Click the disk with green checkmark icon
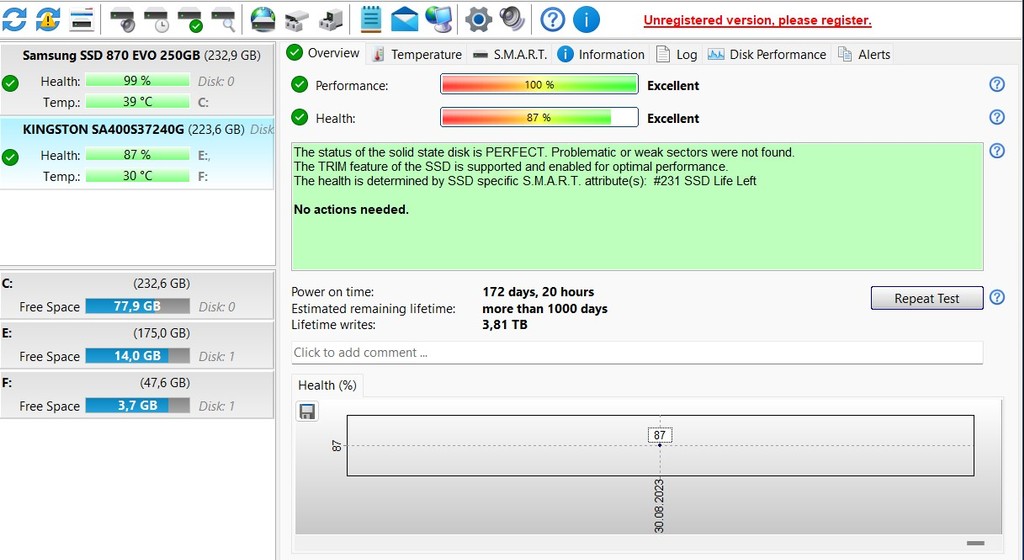The height and width of the screenshot is (560, 1024). (x=190, y=19)
